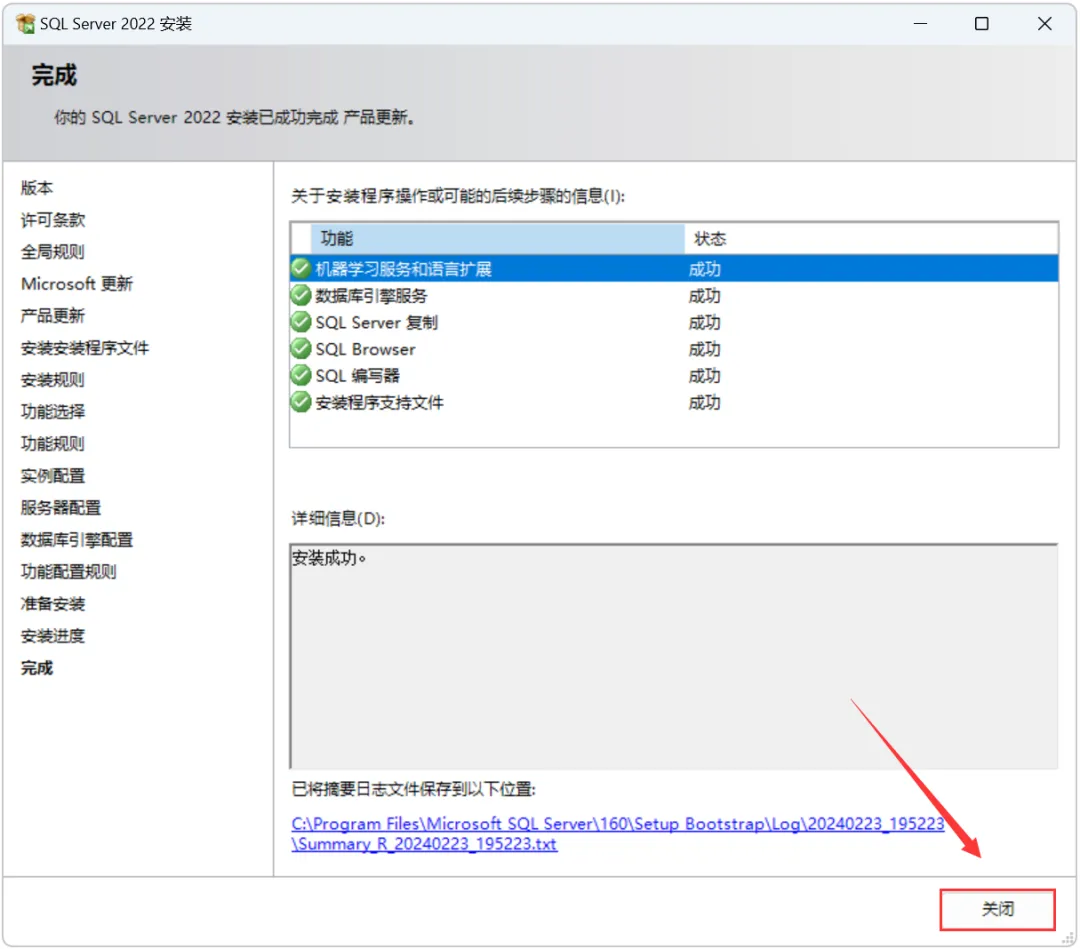Click 成功 status of 安装程序支持文件
This screenshot has width=1080, height=949.
[704, 403]
